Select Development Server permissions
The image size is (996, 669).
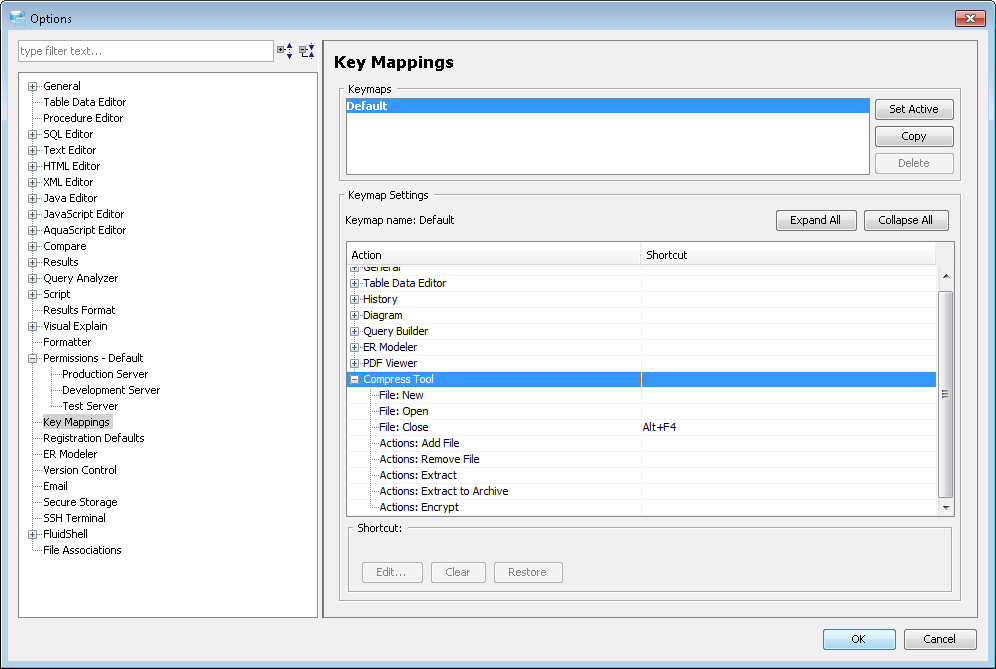[x=111, y=390]
